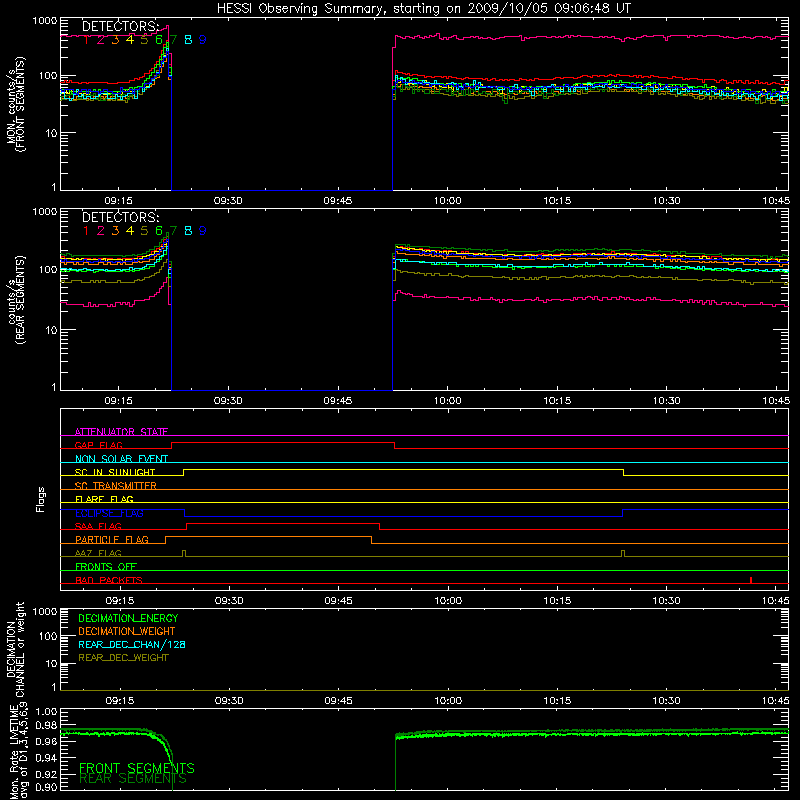Click the NON_SOLAR_EVENT flag label

(x=121, y=459)
